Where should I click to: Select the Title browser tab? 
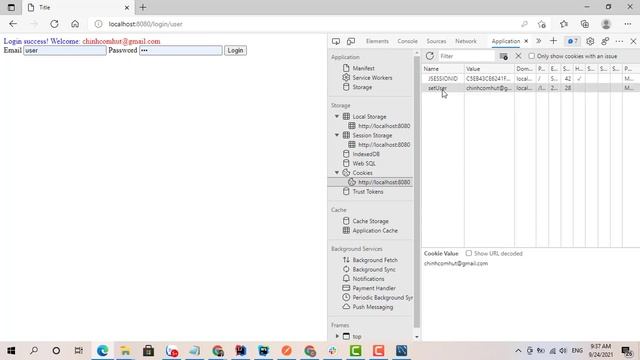(78, 7)
